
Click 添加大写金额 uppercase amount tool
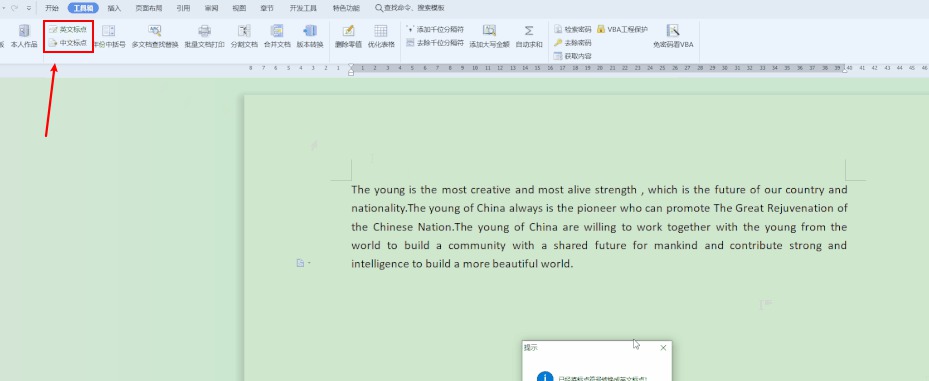coord(489,36)
